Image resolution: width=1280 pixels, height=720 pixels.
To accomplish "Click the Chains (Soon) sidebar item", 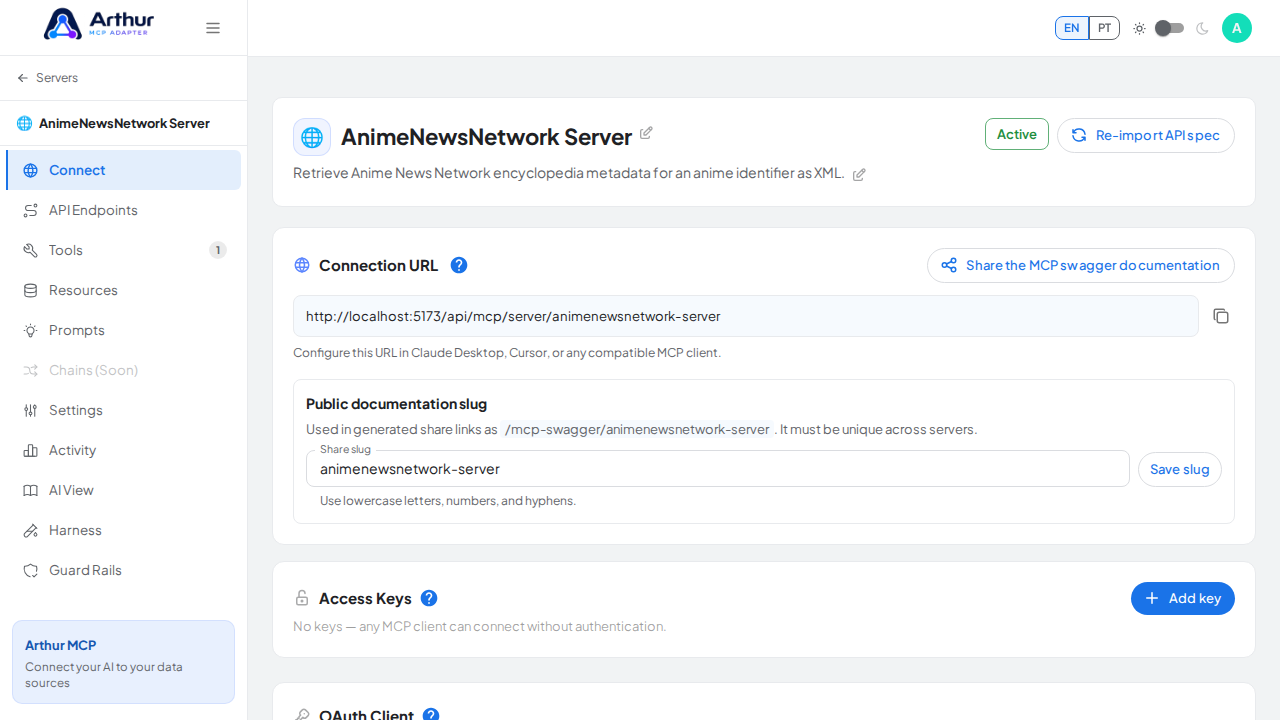I will pos(124,370).
